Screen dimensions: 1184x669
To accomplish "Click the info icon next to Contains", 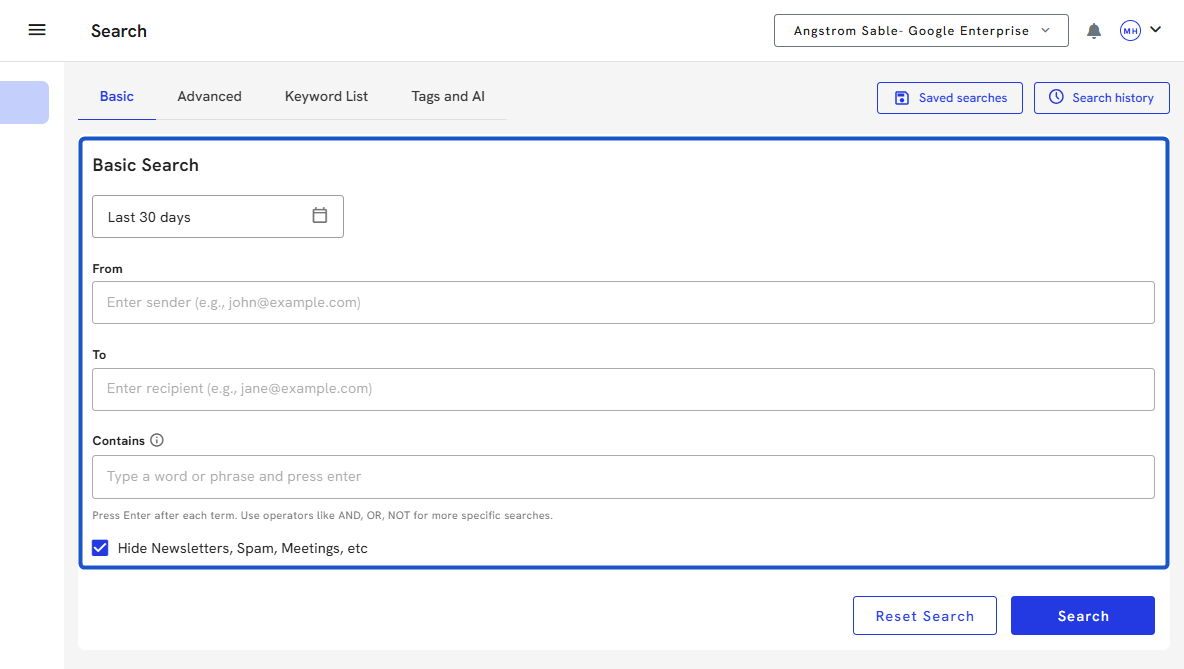I will (157, 440).
